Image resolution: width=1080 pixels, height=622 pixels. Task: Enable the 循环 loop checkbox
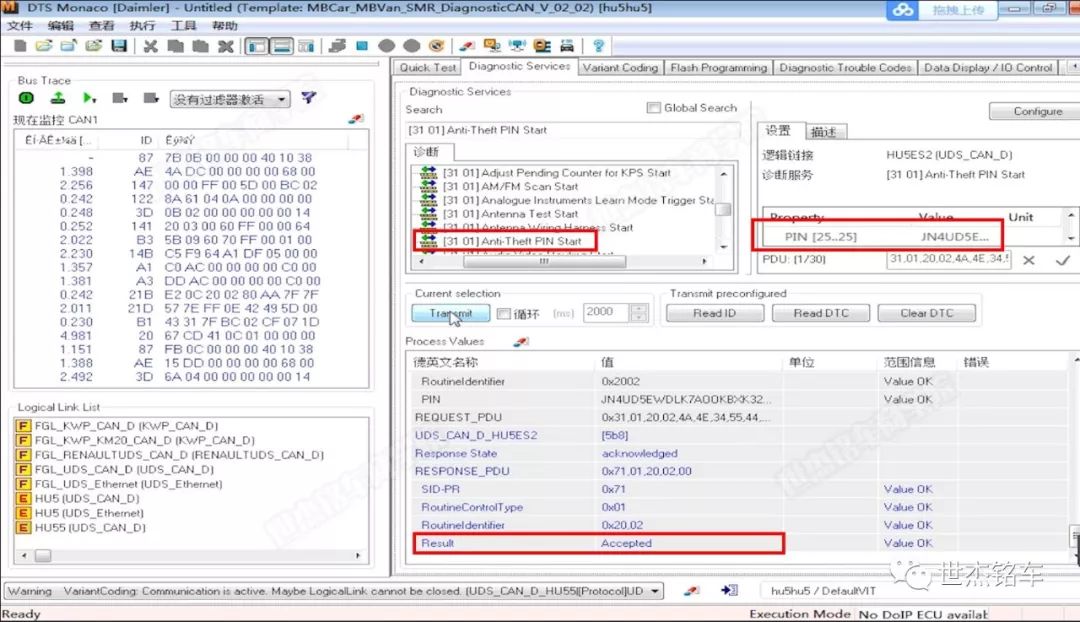(x=503, y=314)
